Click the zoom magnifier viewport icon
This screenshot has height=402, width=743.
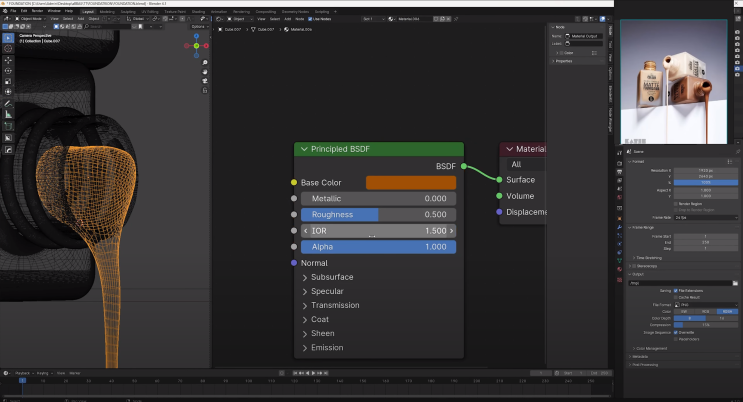[204, 63]
